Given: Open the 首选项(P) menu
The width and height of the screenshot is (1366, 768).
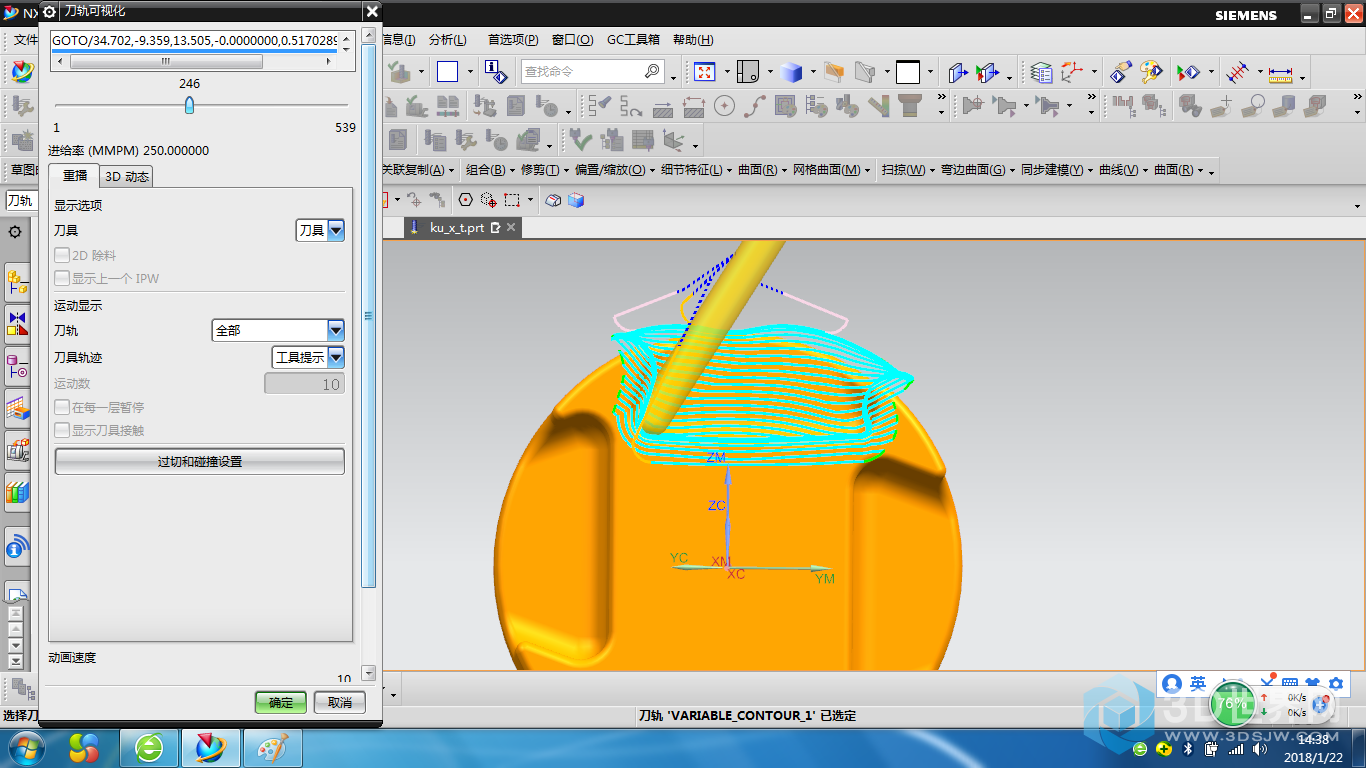Looking at the screenshot, I should [513, 40].
